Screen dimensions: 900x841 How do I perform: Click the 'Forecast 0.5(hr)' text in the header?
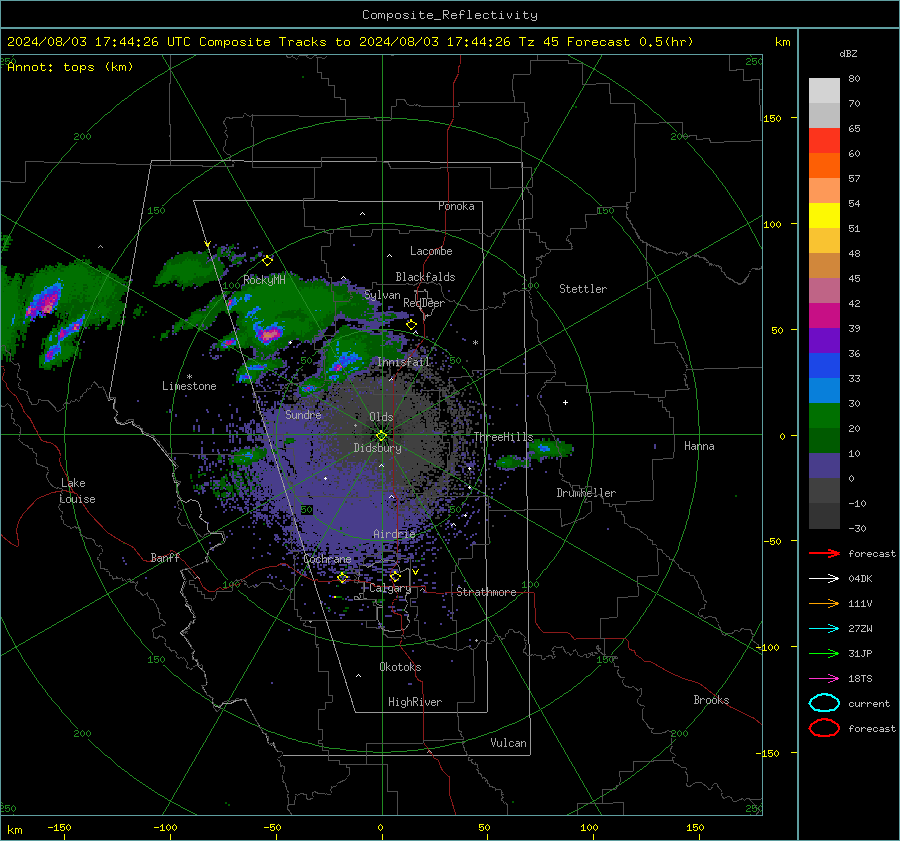tap(630, 42)
